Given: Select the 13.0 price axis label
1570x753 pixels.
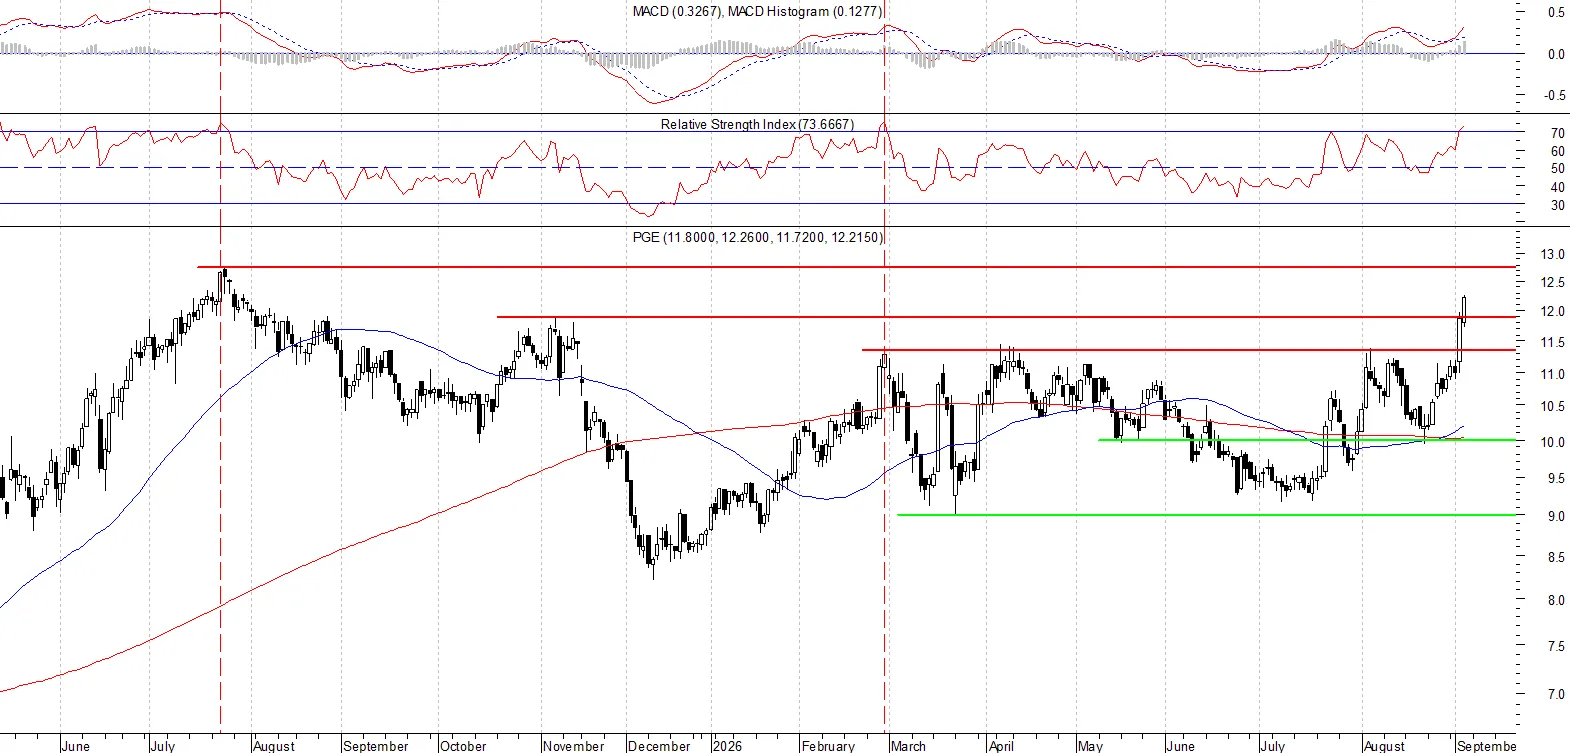Looking at the screenshot, I should click(1552, 254).
